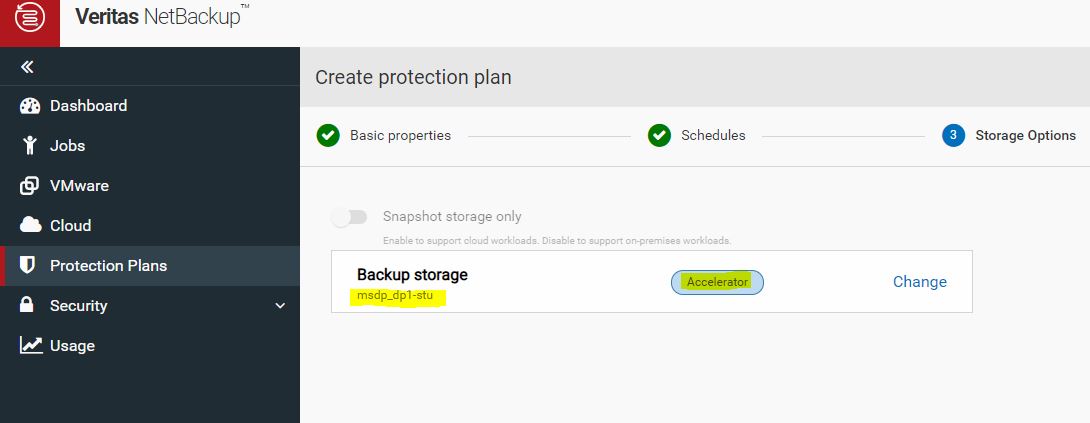Image resolution: width=1090 pixels, height=423 pixels.
Task: Collapse the sidebar with double-chevron icon
Action: [27, 67]
